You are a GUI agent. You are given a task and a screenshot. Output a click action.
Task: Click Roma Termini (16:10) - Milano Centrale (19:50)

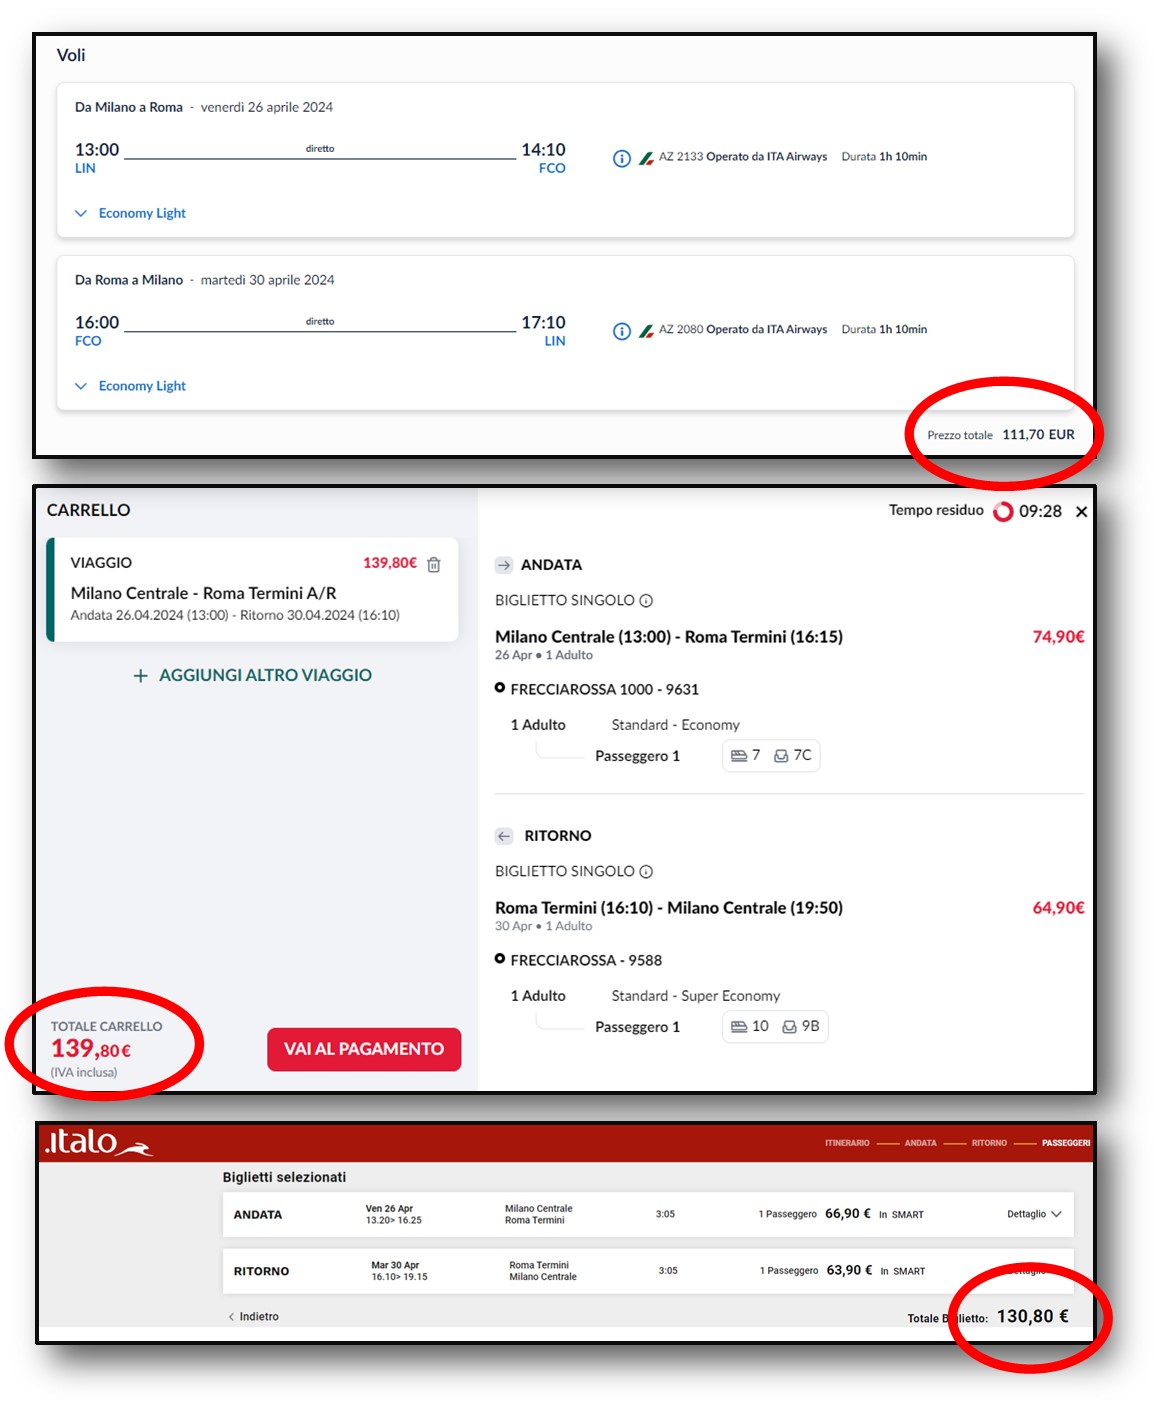(x=669, y=908)
